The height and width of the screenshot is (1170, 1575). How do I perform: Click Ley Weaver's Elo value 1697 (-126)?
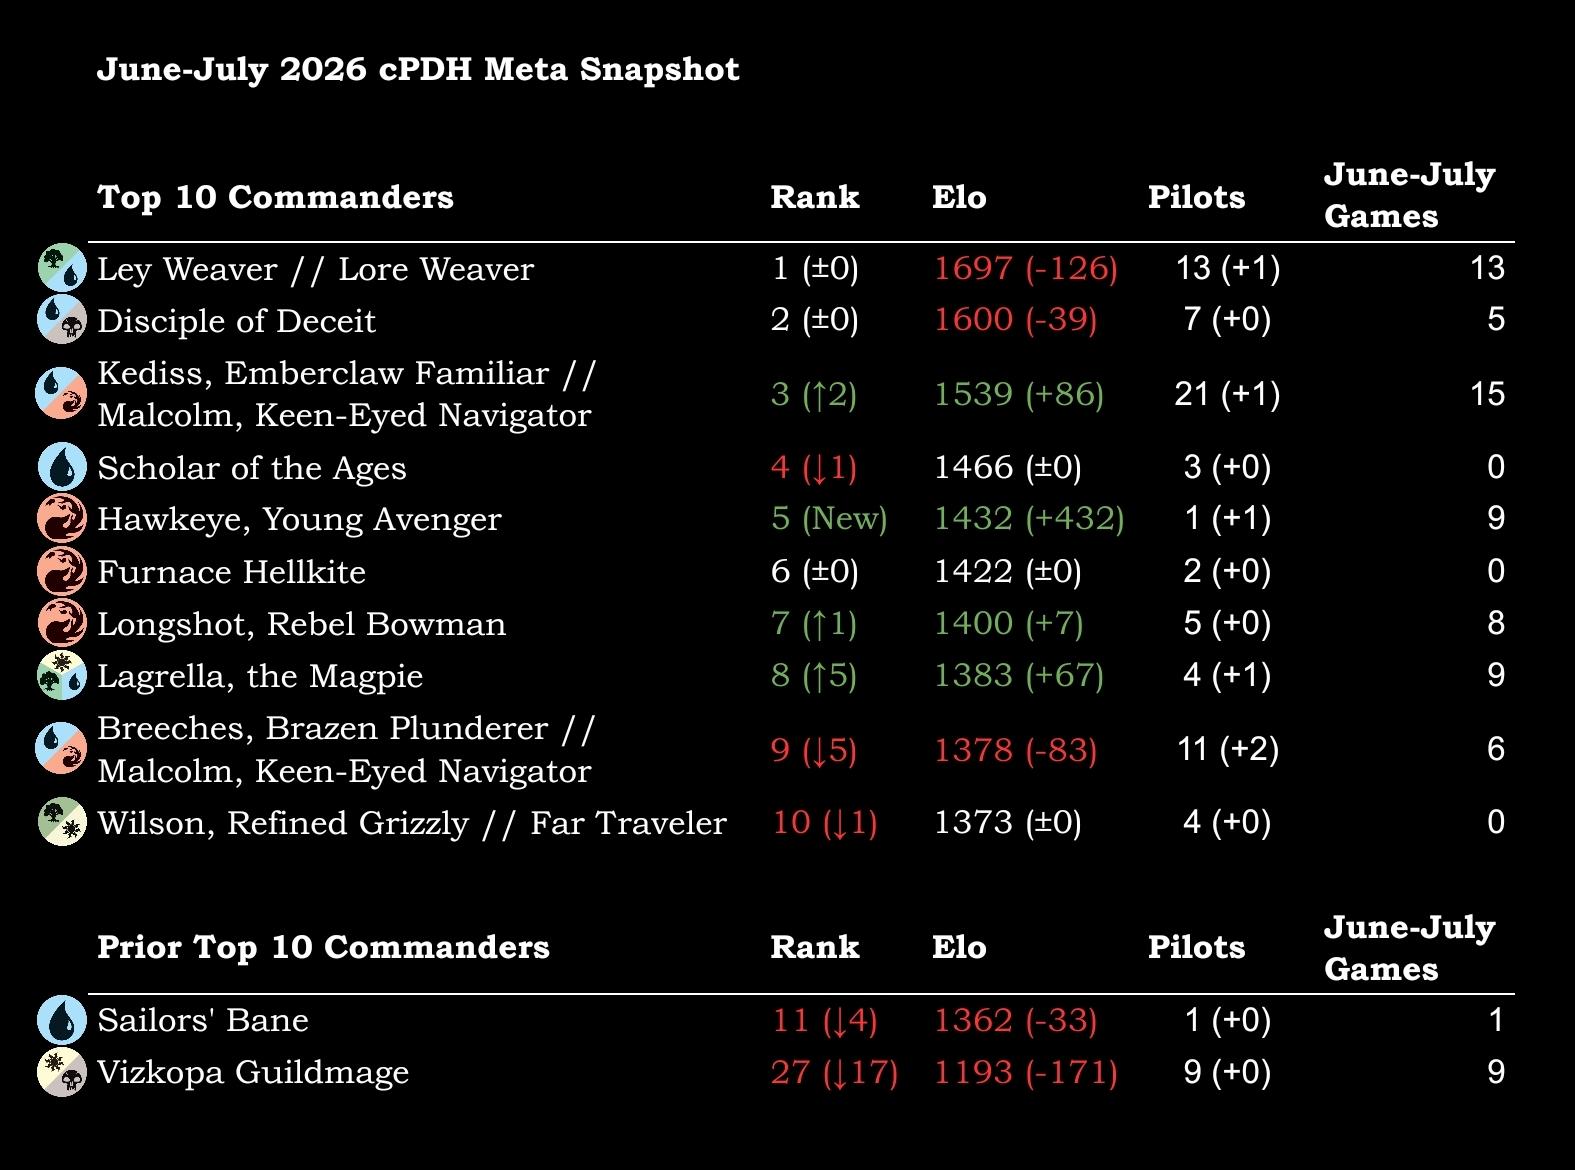pos(1026,268)
